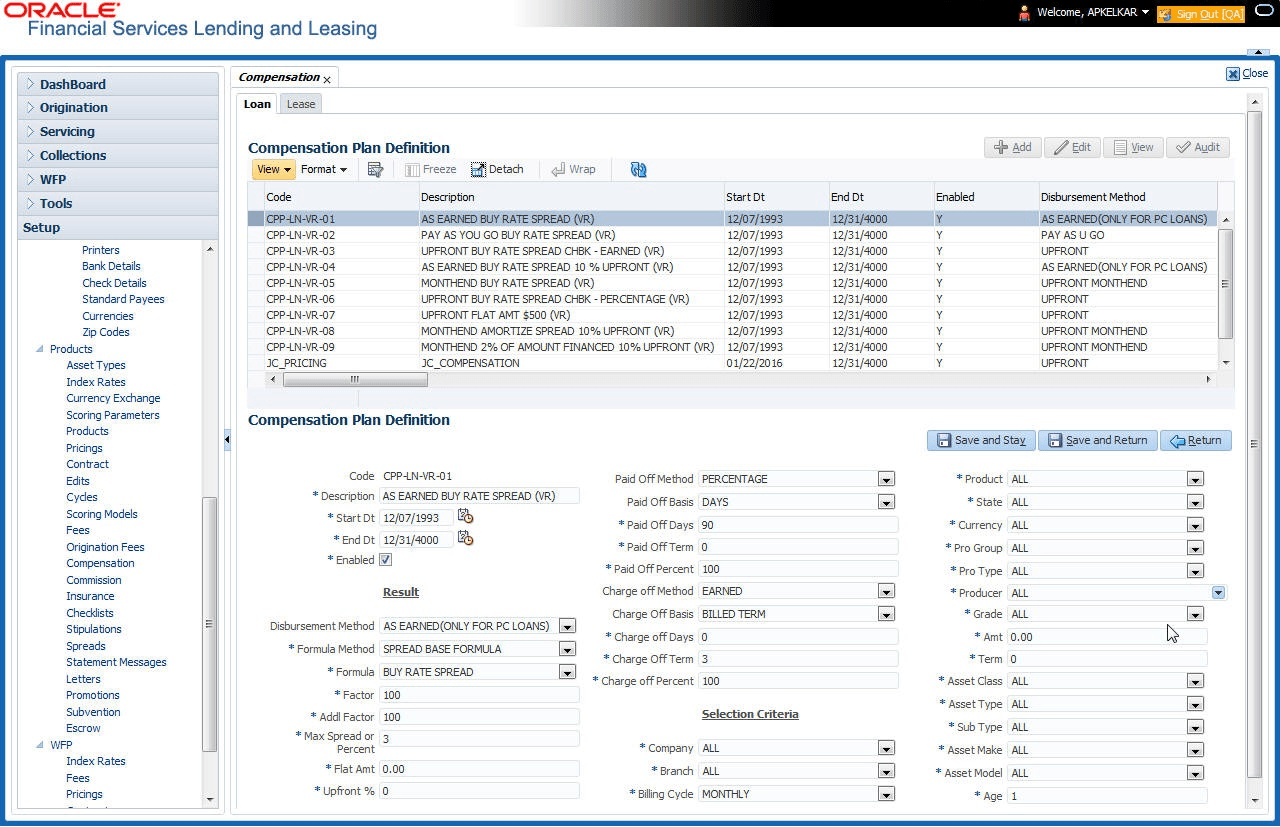Image resolution: width=1280 pixels, height=827 pixels.
Task: Open the View menu in table toolbar
Action: tap(273, 169)
